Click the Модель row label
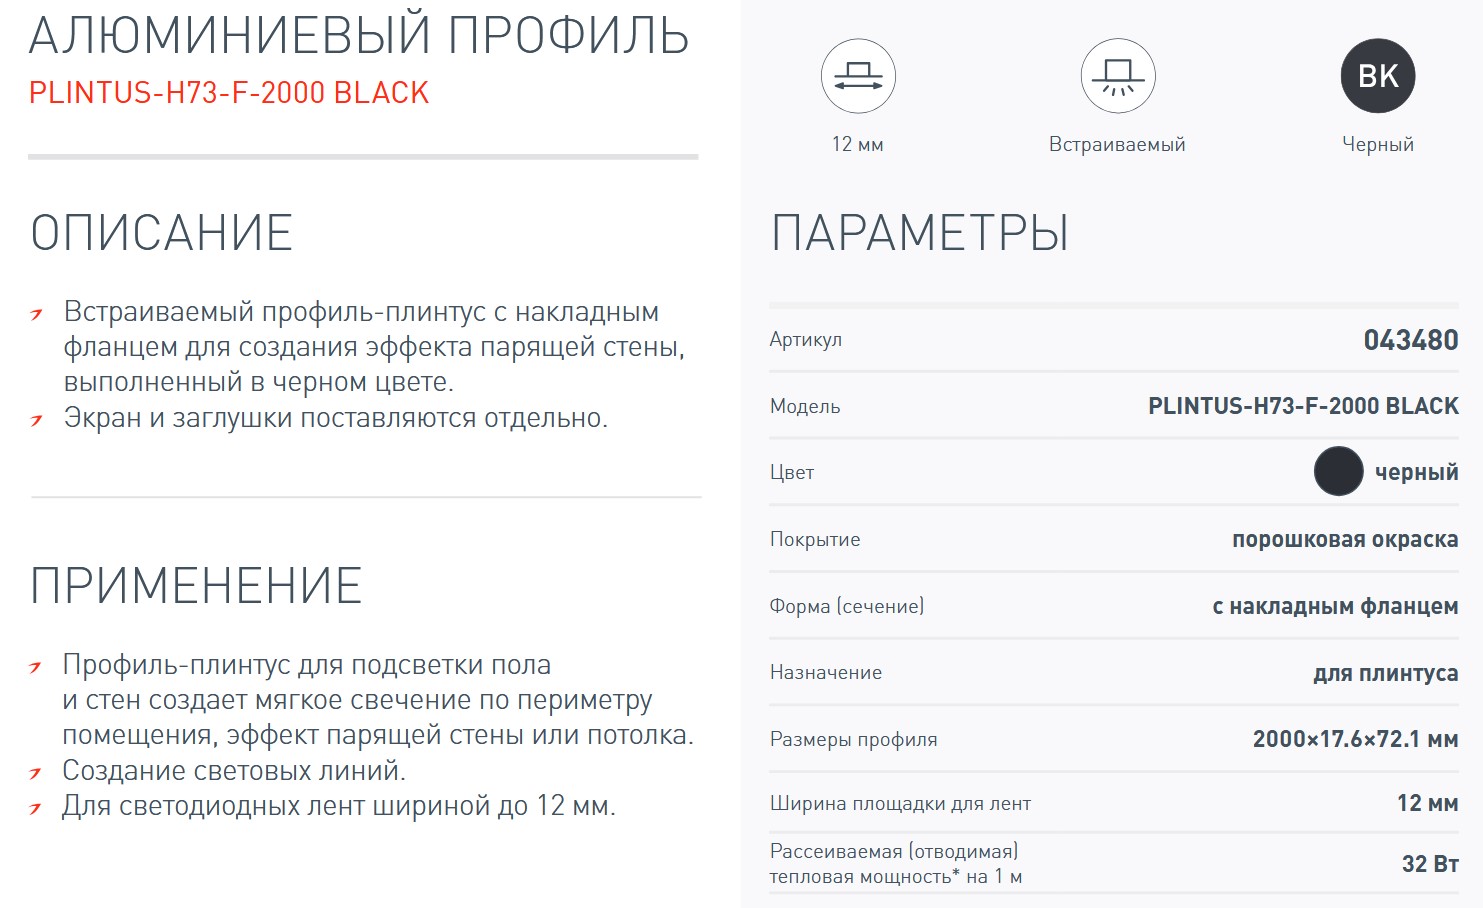Viewport: 1483px width, 908px height. (x=805, y=407)
